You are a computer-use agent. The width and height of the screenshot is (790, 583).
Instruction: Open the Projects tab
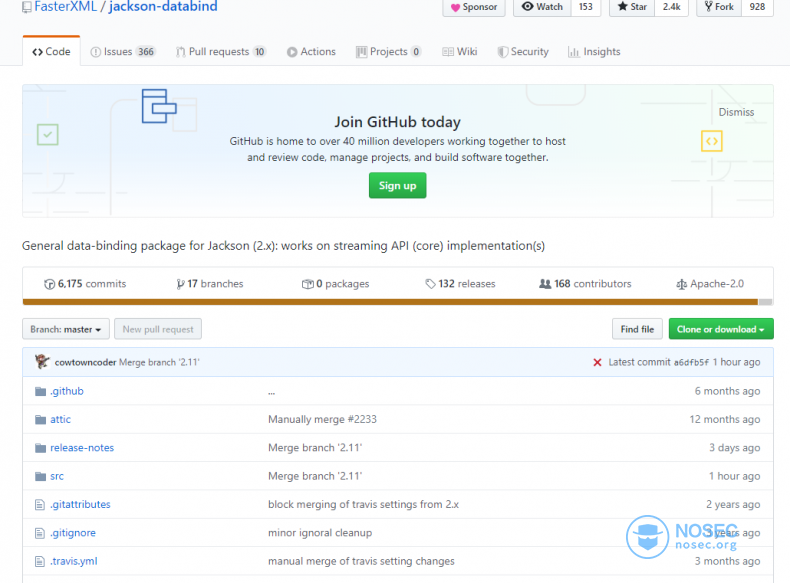[388, 51]
